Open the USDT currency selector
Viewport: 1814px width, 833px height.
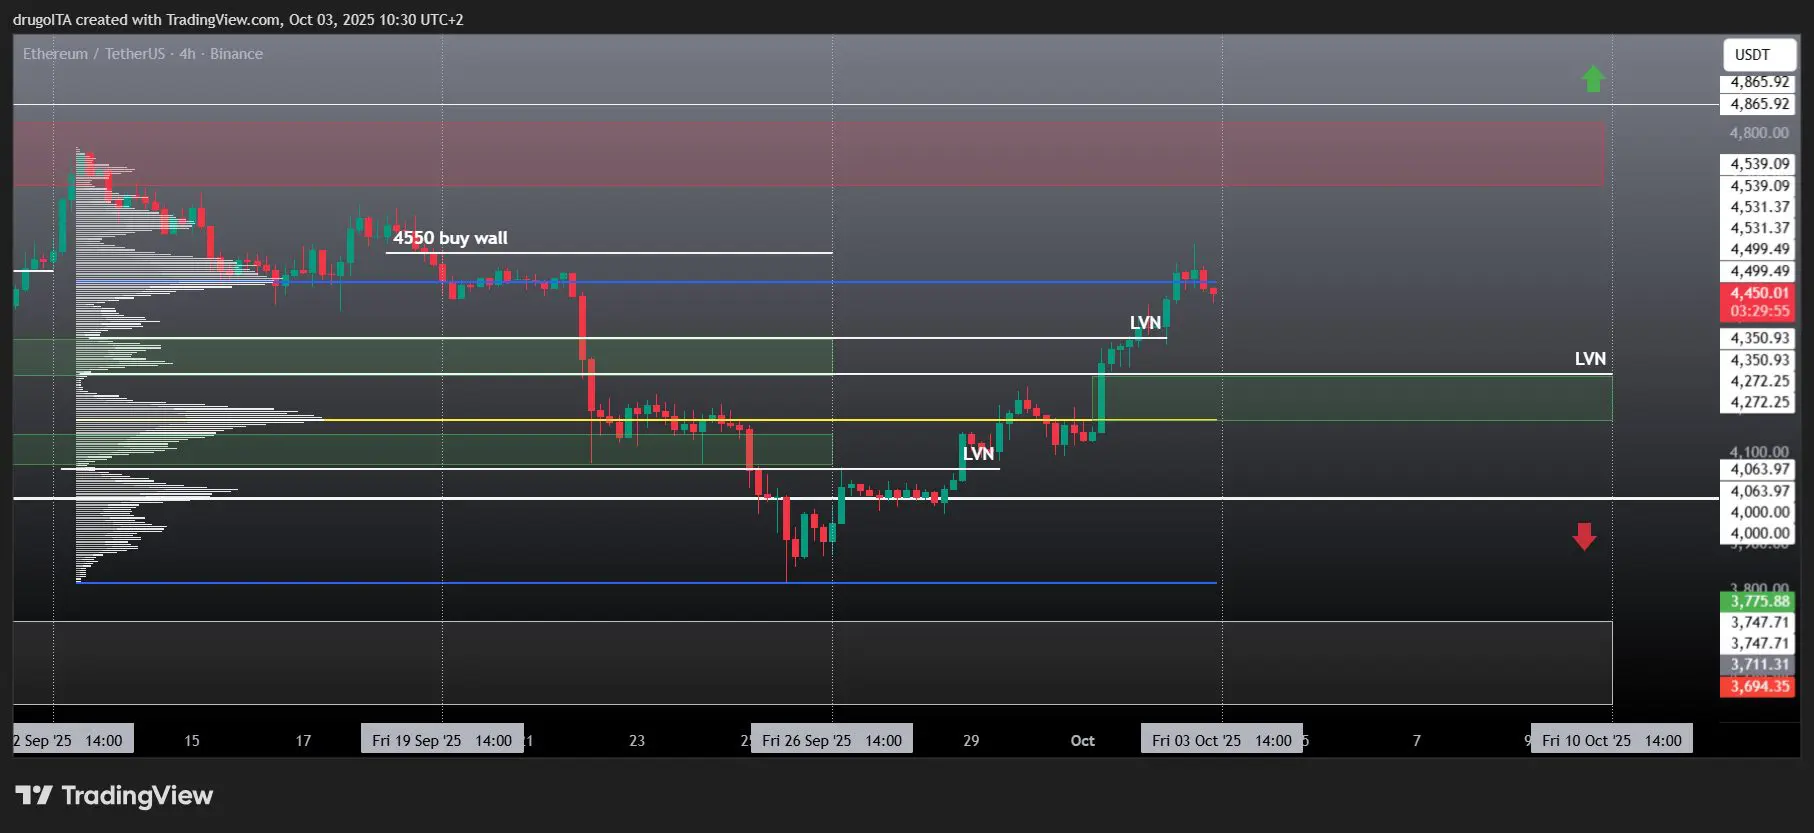[x=1759, y=55]
